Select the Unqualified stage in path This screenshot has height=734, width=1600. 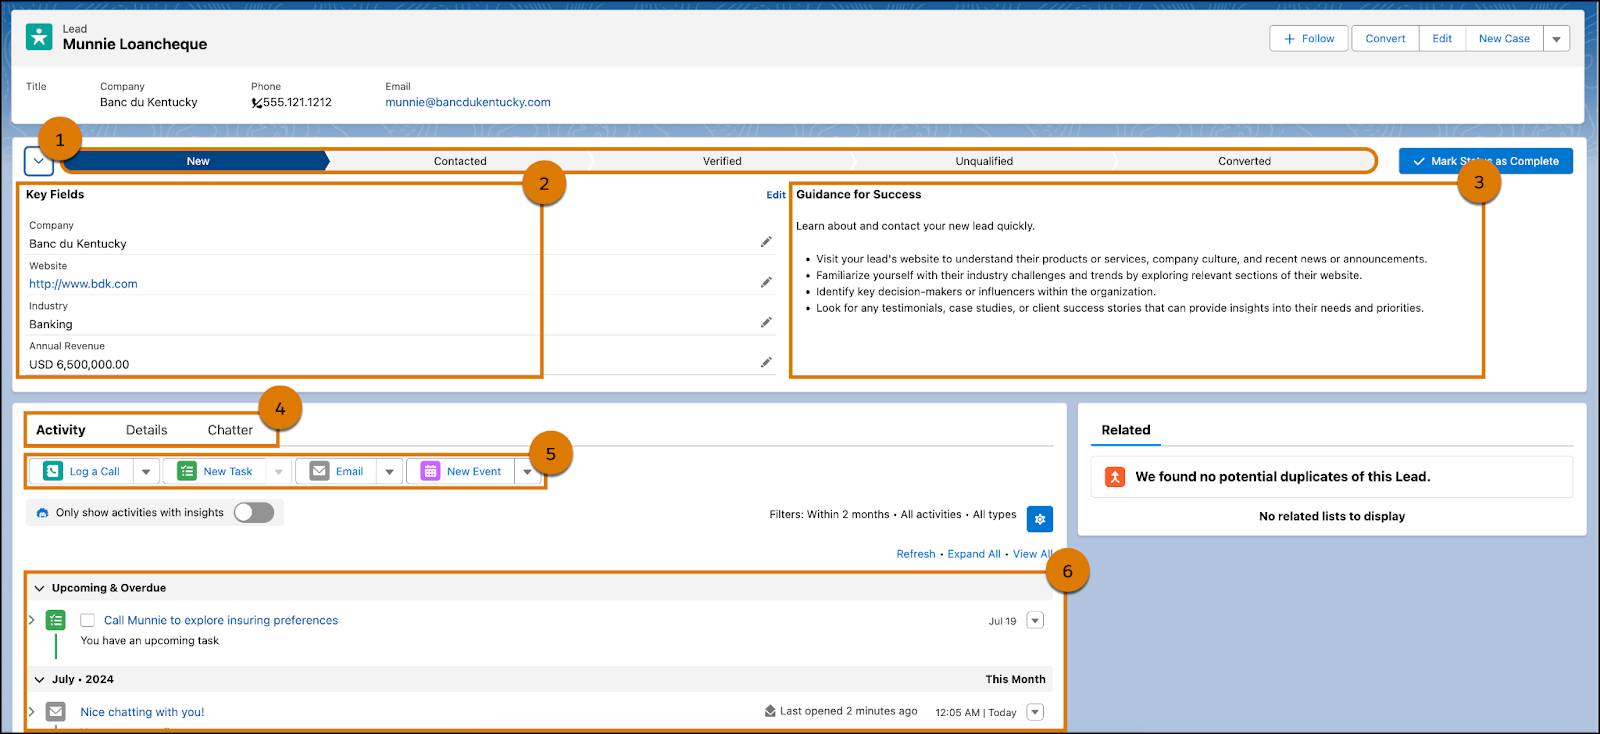click(x=984, y=161)
